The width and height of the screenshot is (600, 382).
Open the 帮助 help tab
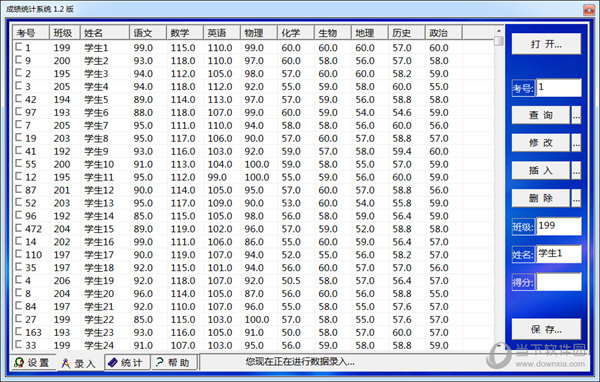point(174,362)
